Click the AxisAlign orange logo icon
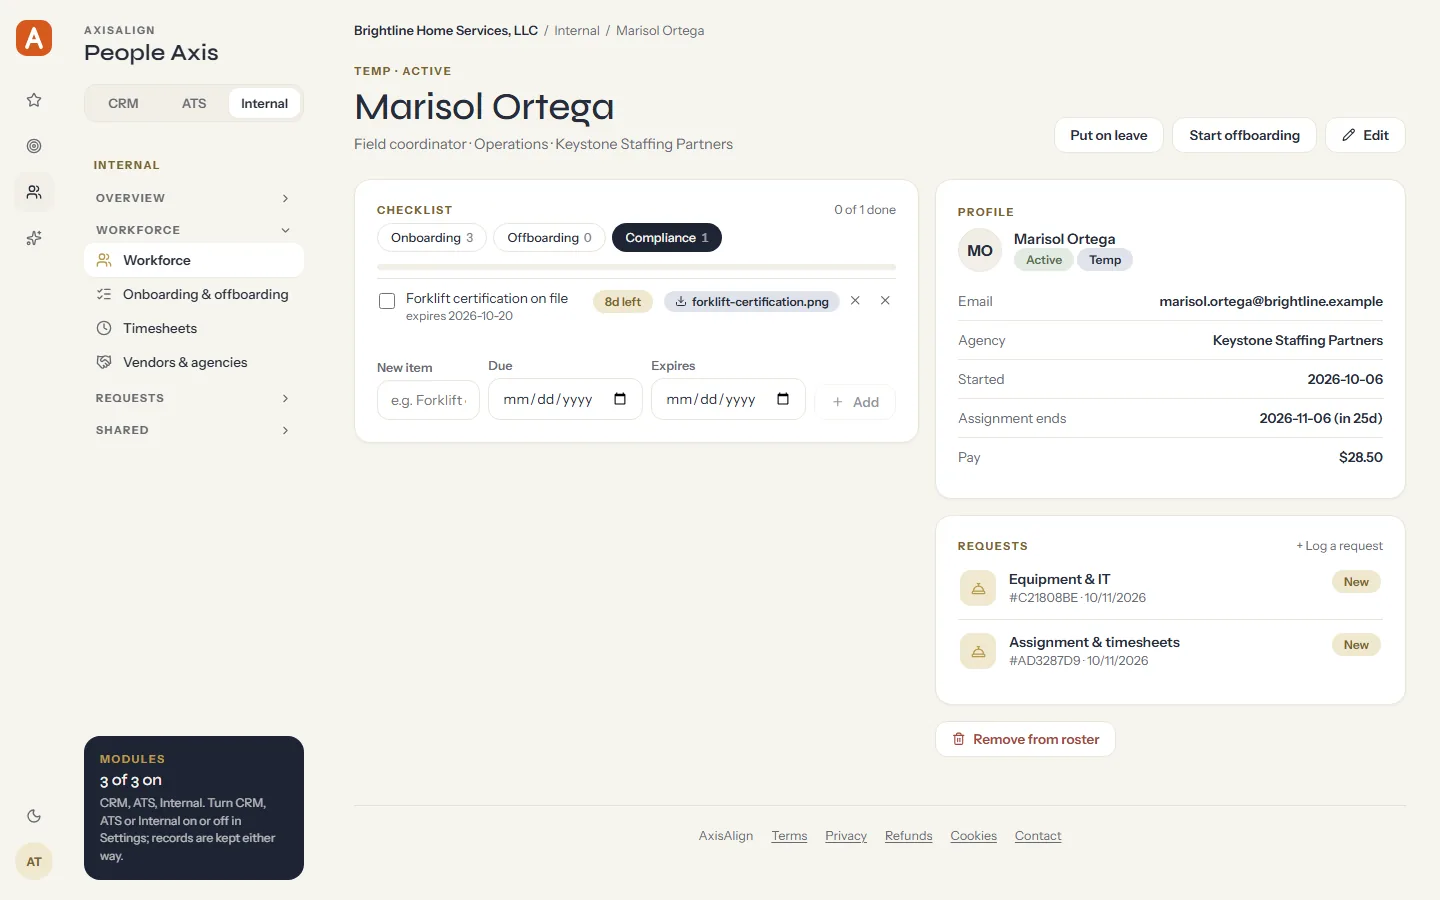Screen dimensions: 1440x900 click(x=34, y=38)
